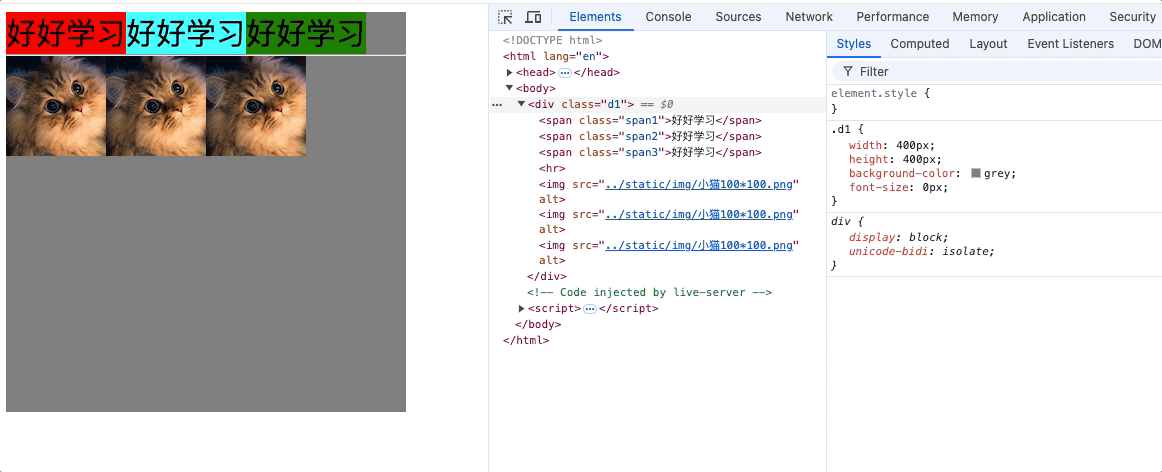The image size is (1162, 472).
Task: Select the Layout sub-tab
Action: pos(989,44)
